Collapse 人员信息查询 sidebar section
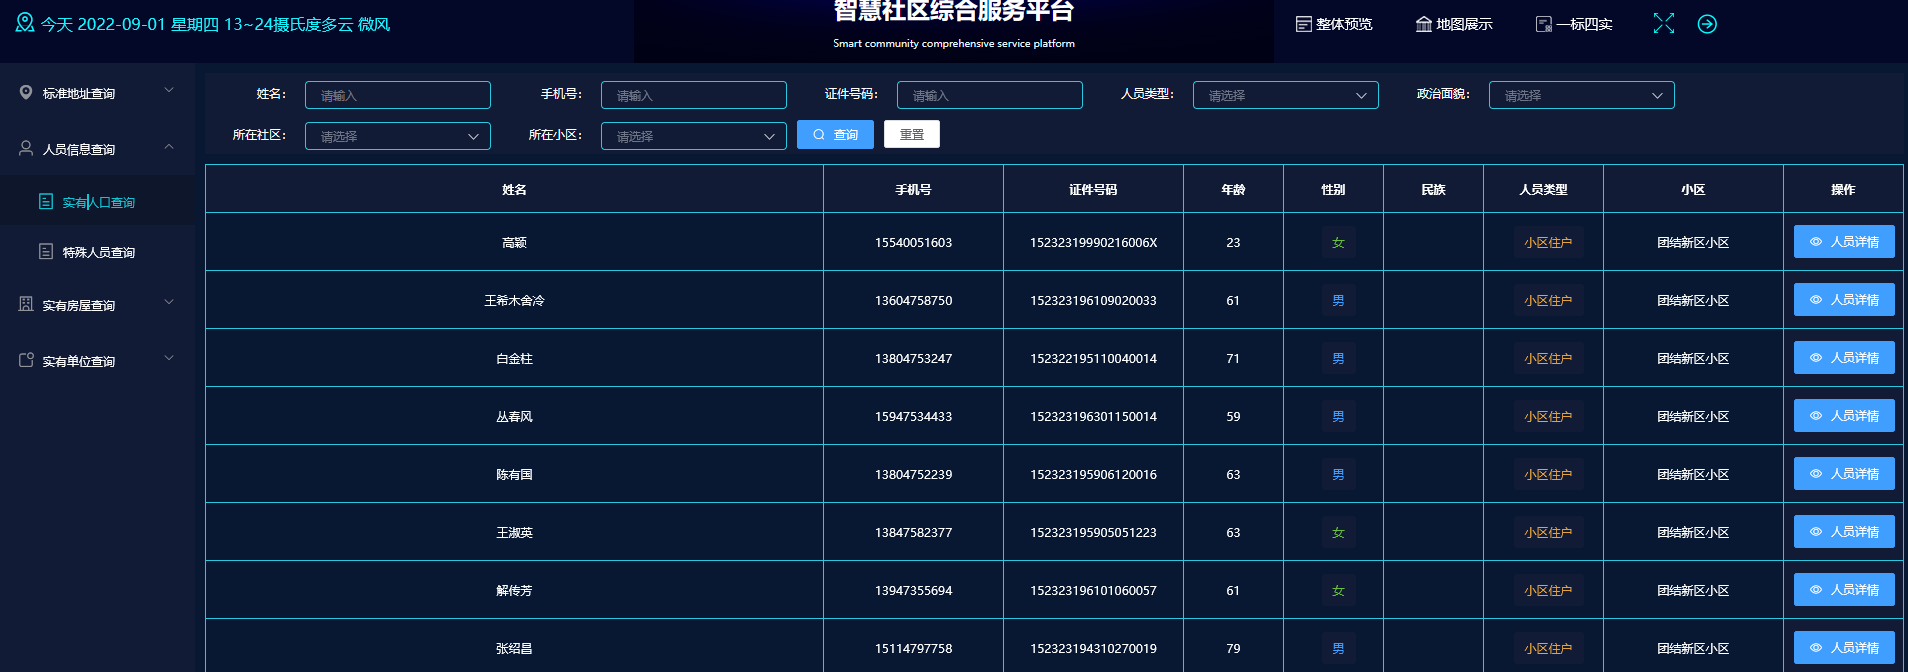The height and width of the screenshot is (672, 1908). pyautogui.click(x=97, y=149)
